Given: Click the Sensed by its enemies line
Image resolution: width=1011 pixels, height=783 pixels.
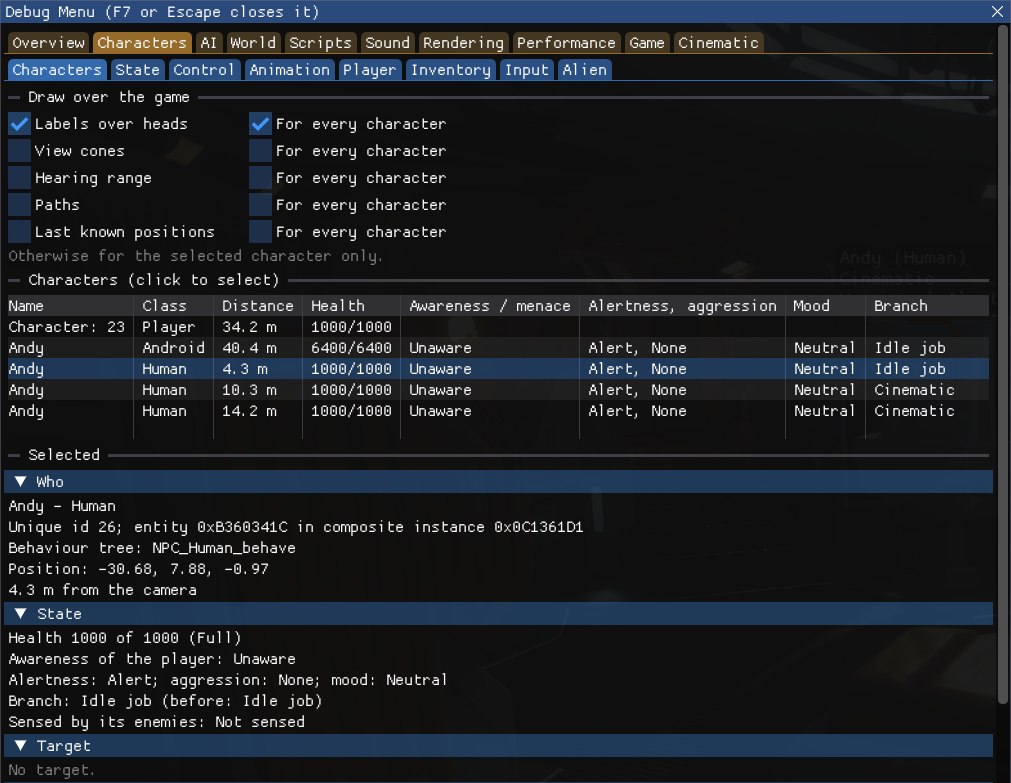Looking at the screenshot, I should (156, 722).
